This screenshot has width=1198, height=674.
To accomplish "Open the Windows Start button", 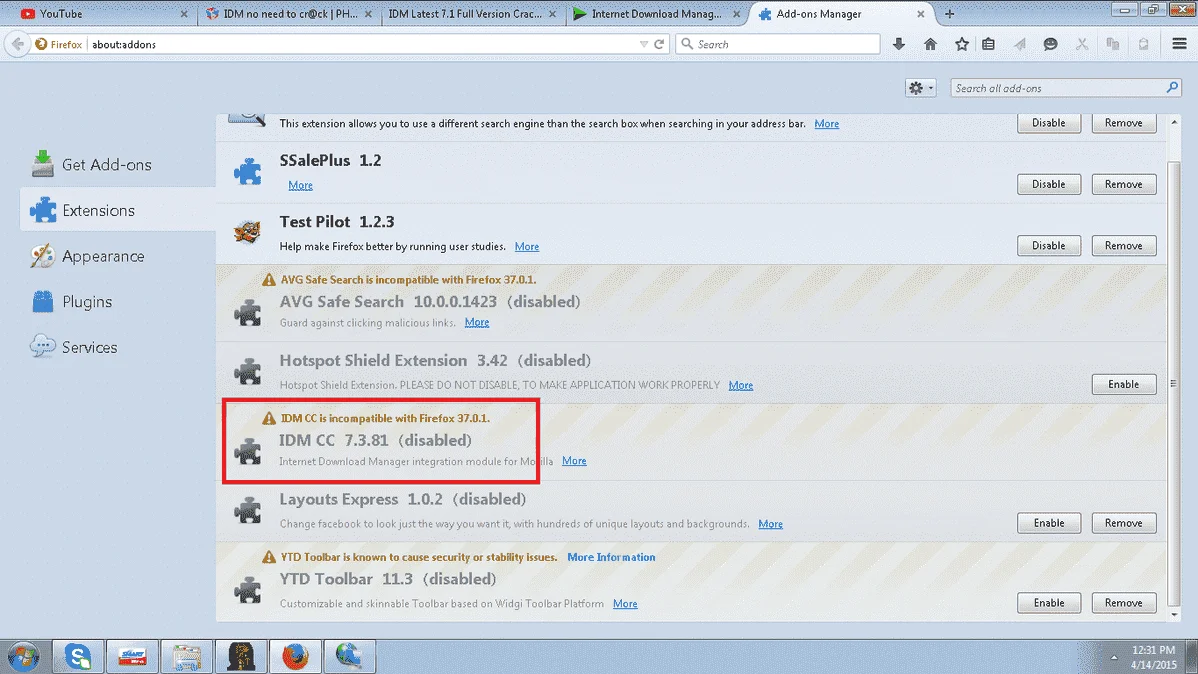I will pyautogui.click(x=24, y=656).
